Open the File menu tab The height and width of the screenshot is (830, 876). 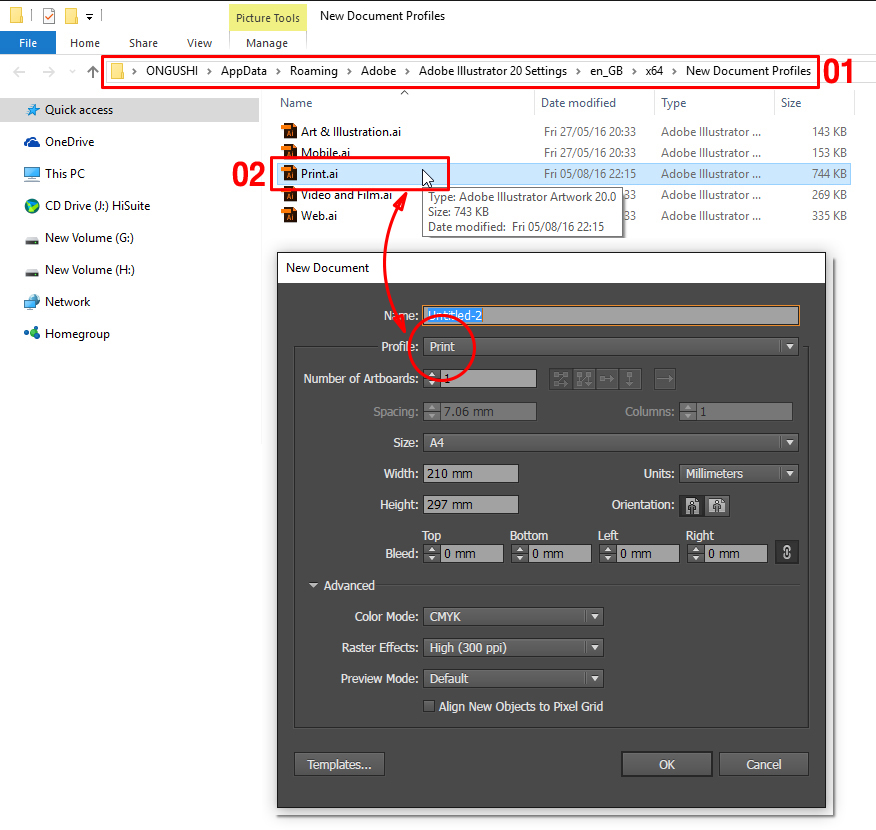28,43
